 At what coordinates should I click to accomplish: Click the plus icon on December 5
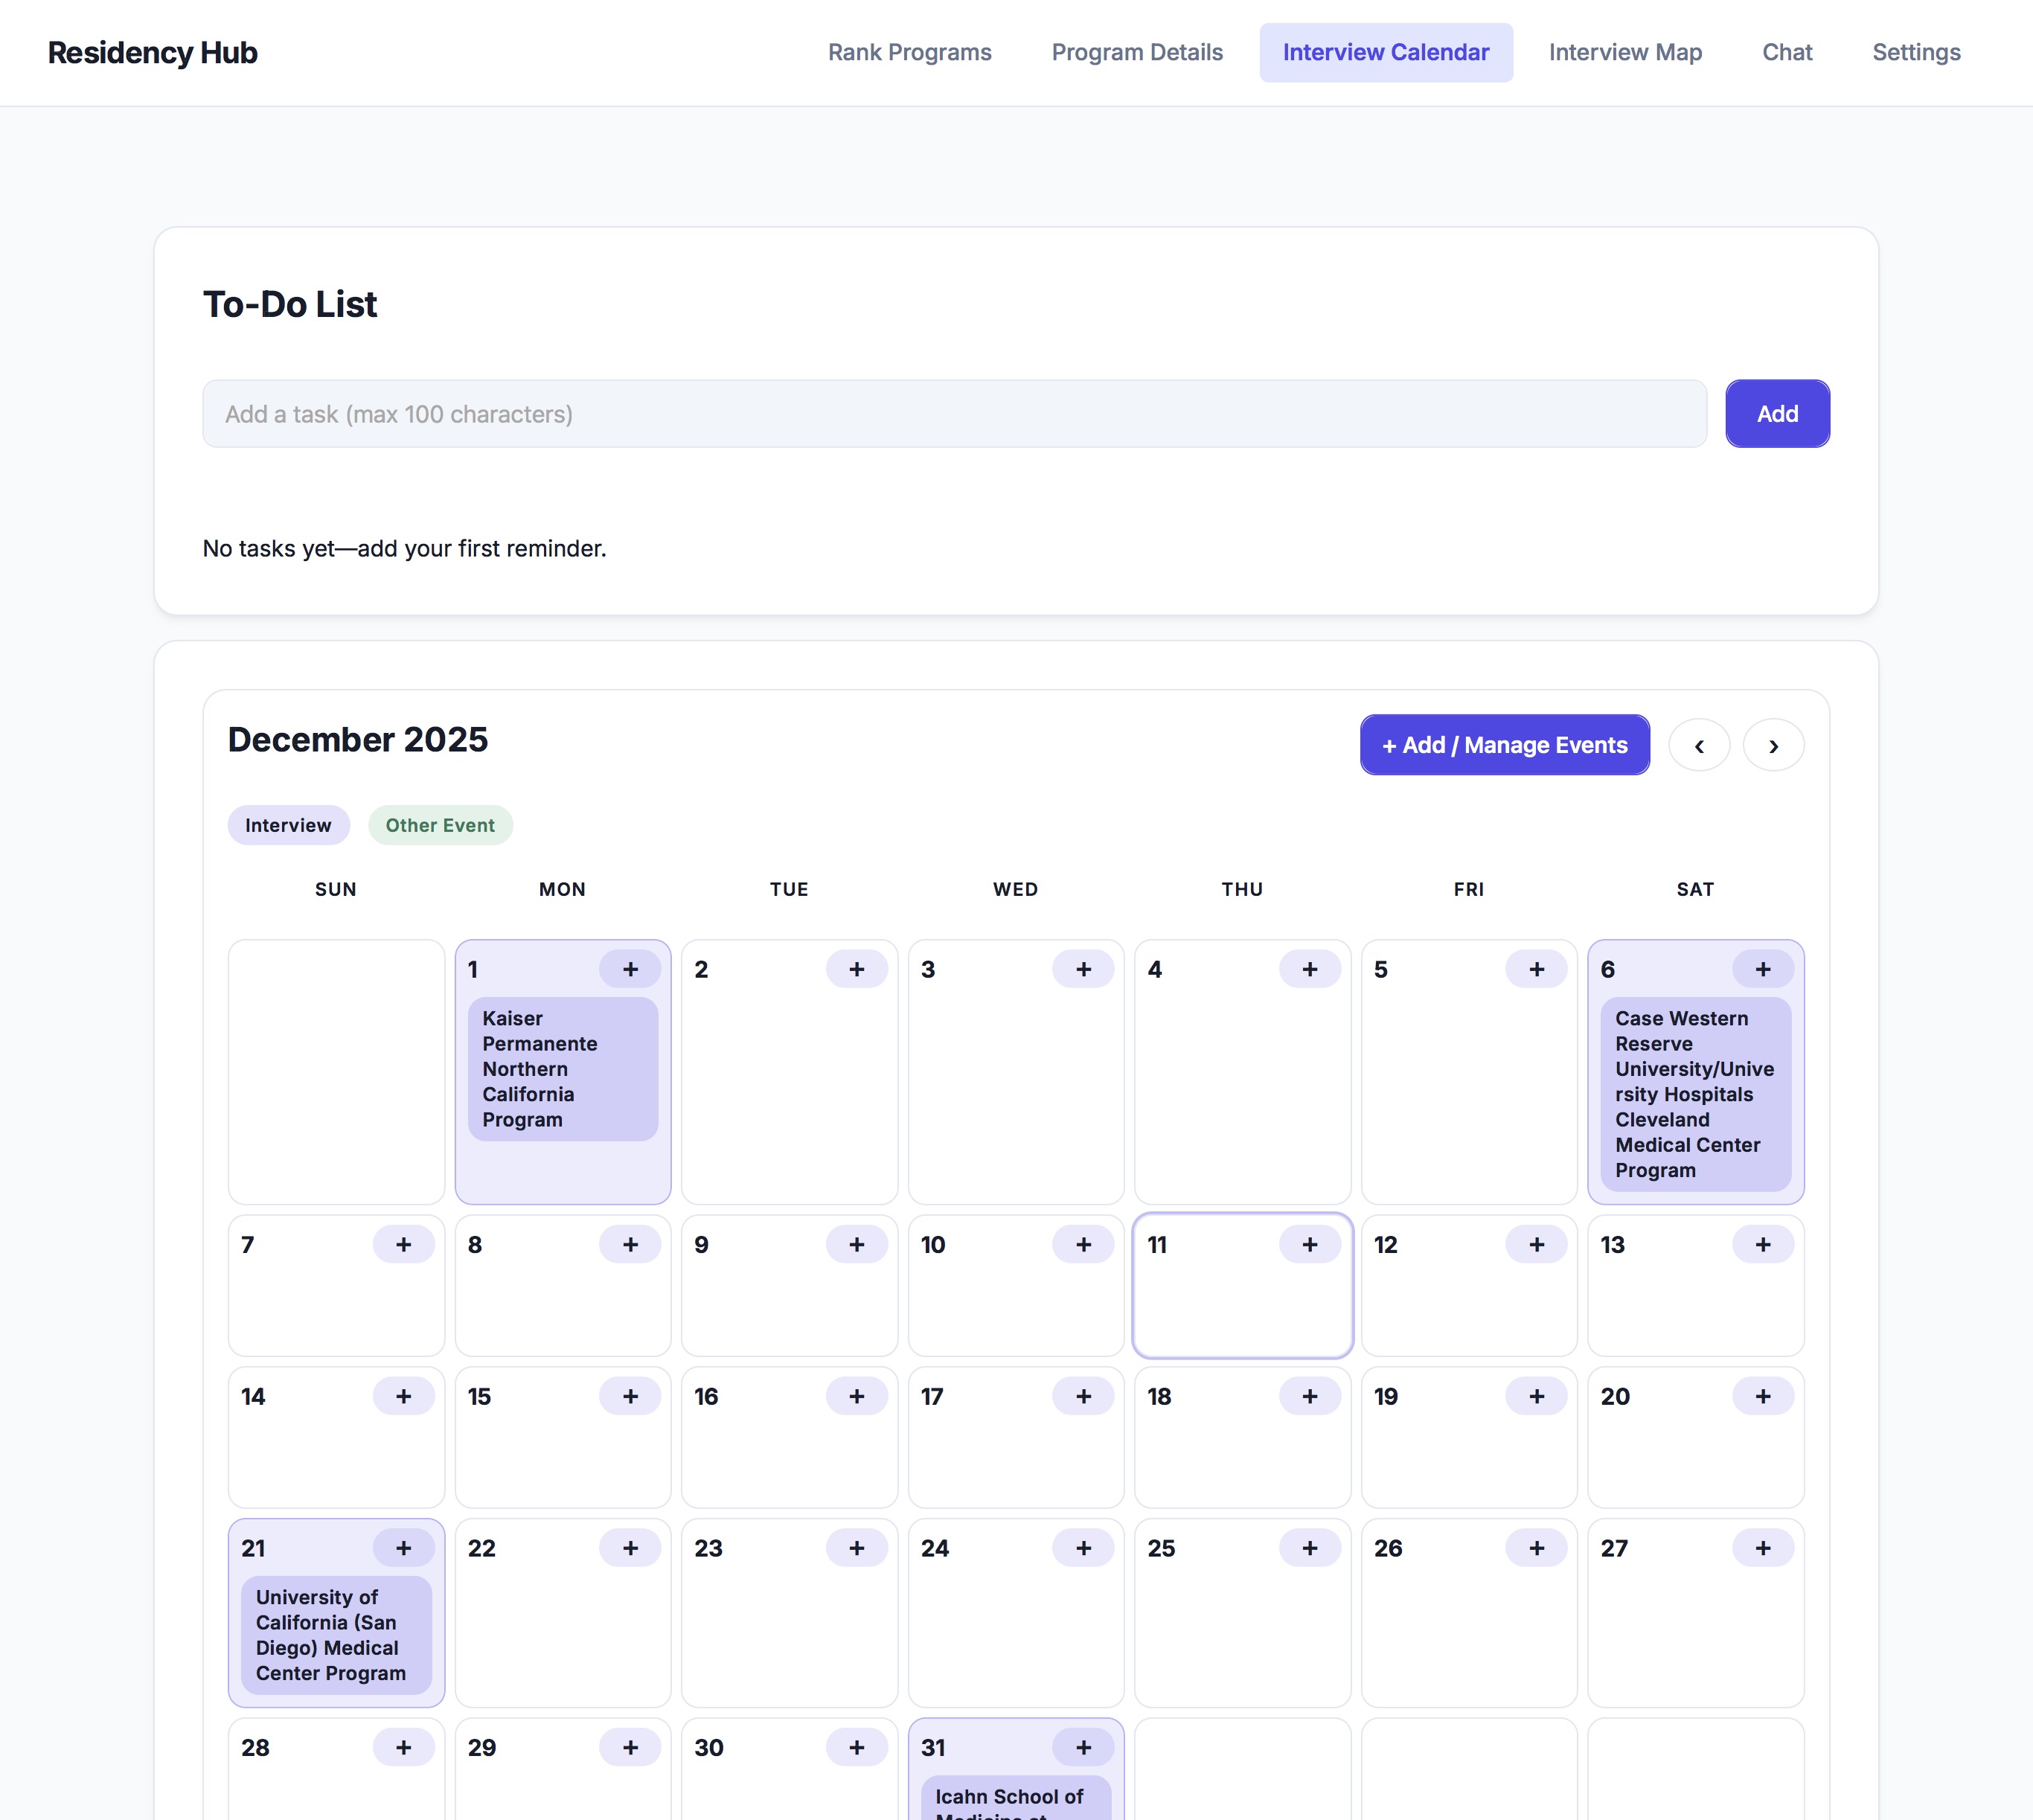(1536, 968)
